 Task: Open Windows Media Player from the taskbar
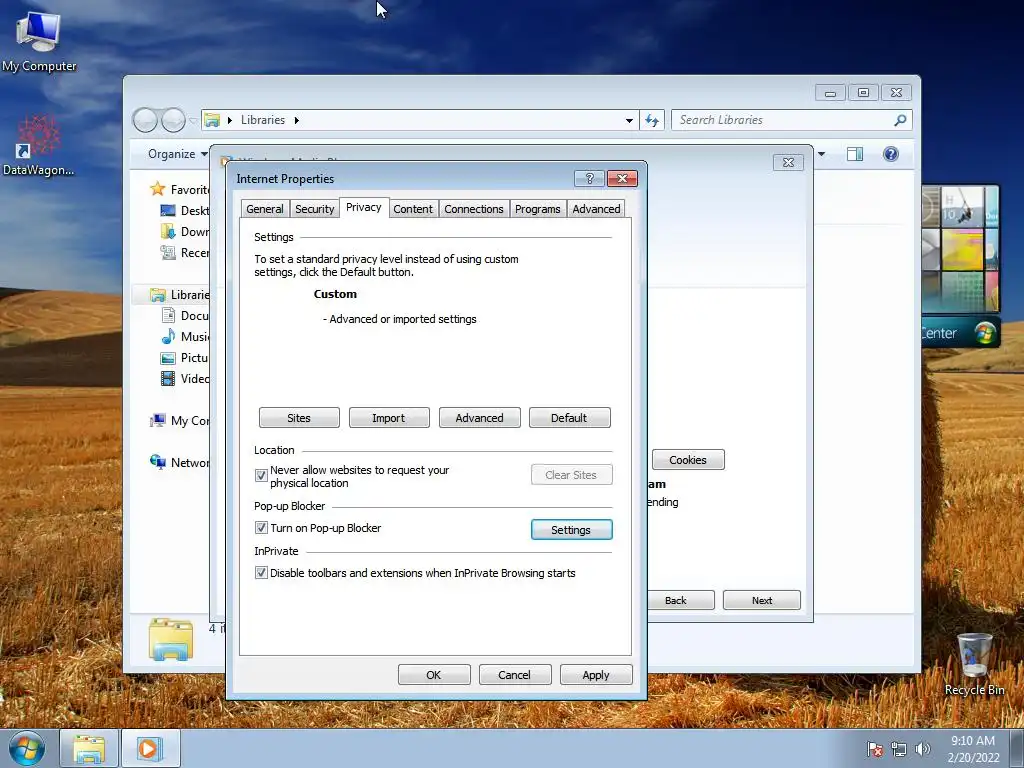150,748
